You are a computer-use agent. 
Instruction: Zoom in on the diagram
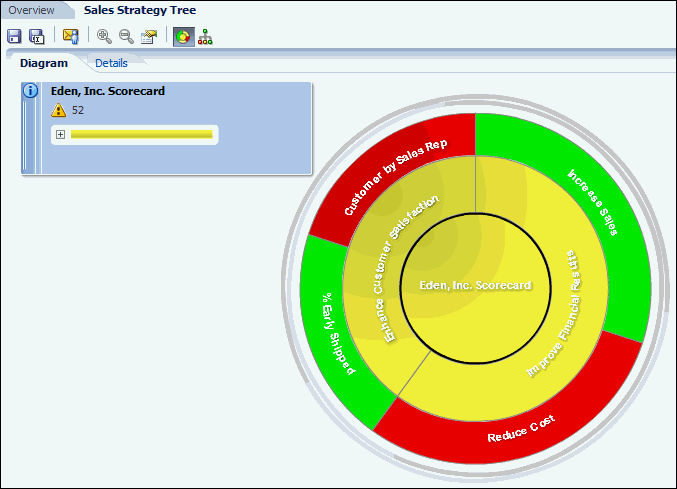click(104, 36)
